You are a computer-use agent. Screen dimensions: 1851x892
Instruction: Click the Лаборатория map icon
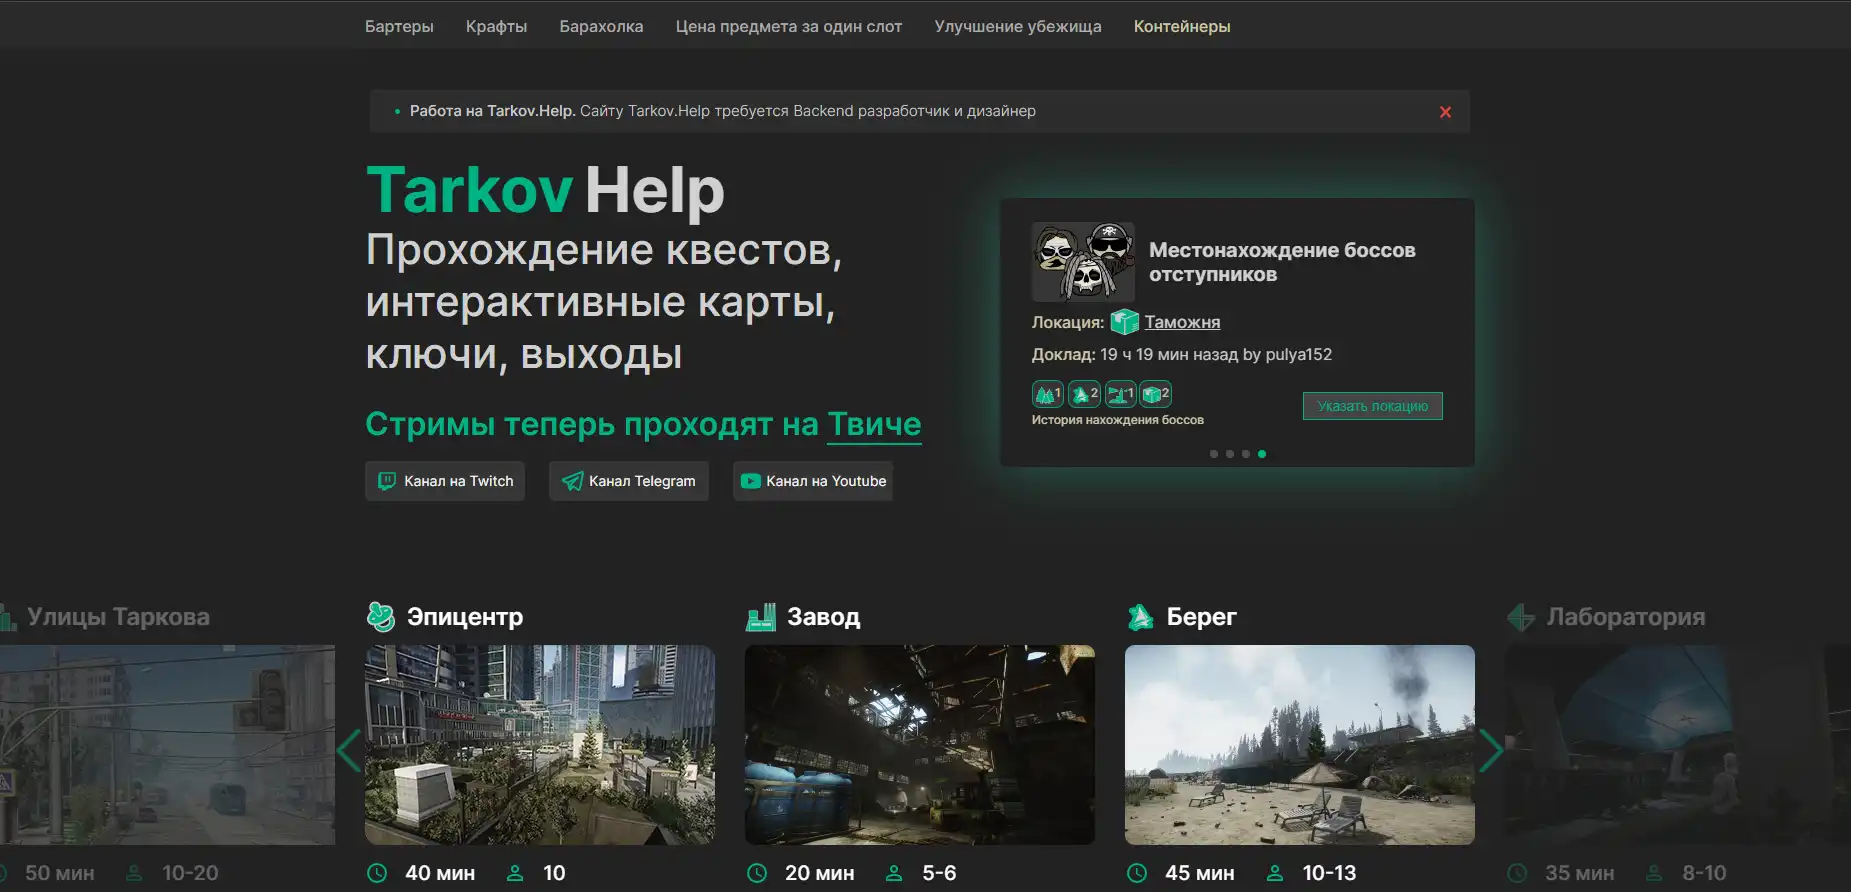tap(1521, 617)
